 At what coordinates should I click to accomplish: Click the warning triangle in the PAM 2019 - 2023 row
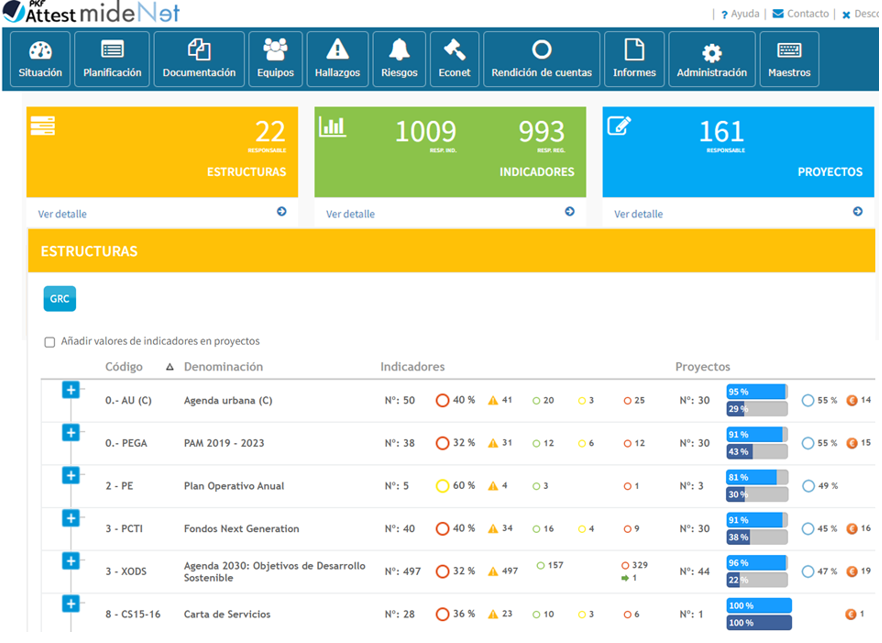(493, 443)
